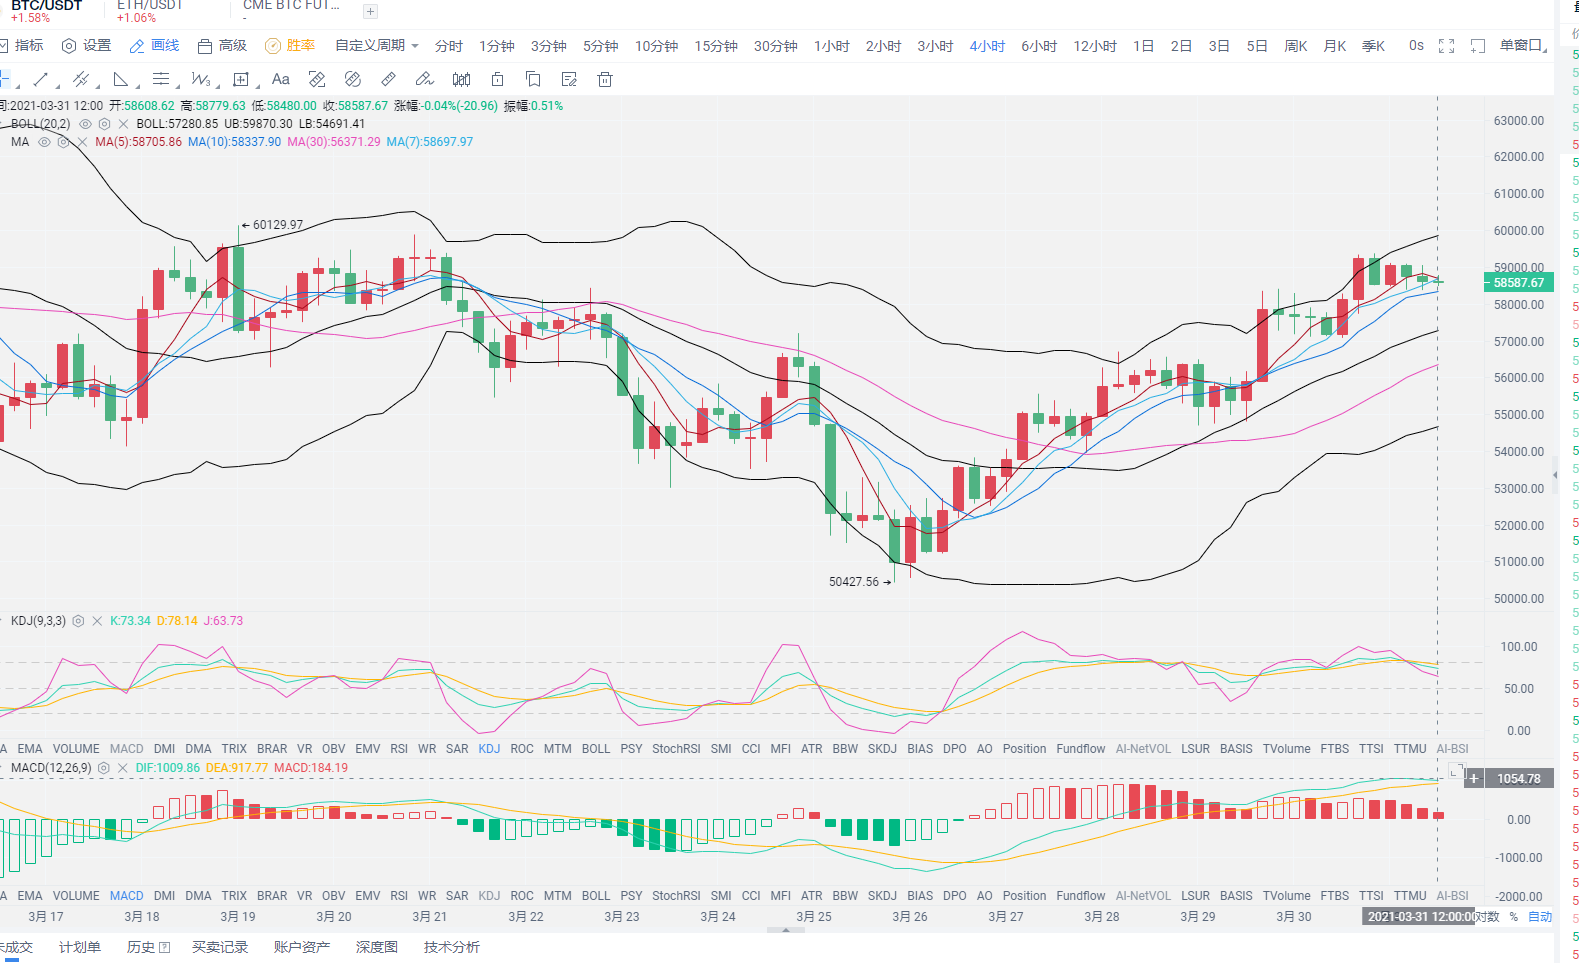The image size is (1579, 963).
Task: Click the copy drawings icon
Action: click(x=533, y=79)
